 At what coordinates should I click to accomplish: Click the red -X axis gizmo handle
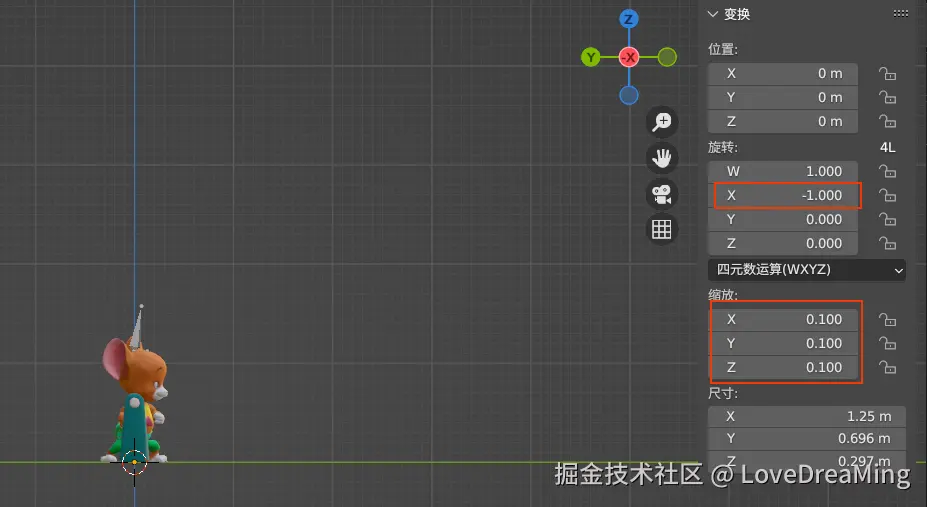pyautogui.click(x=628, y=57)
